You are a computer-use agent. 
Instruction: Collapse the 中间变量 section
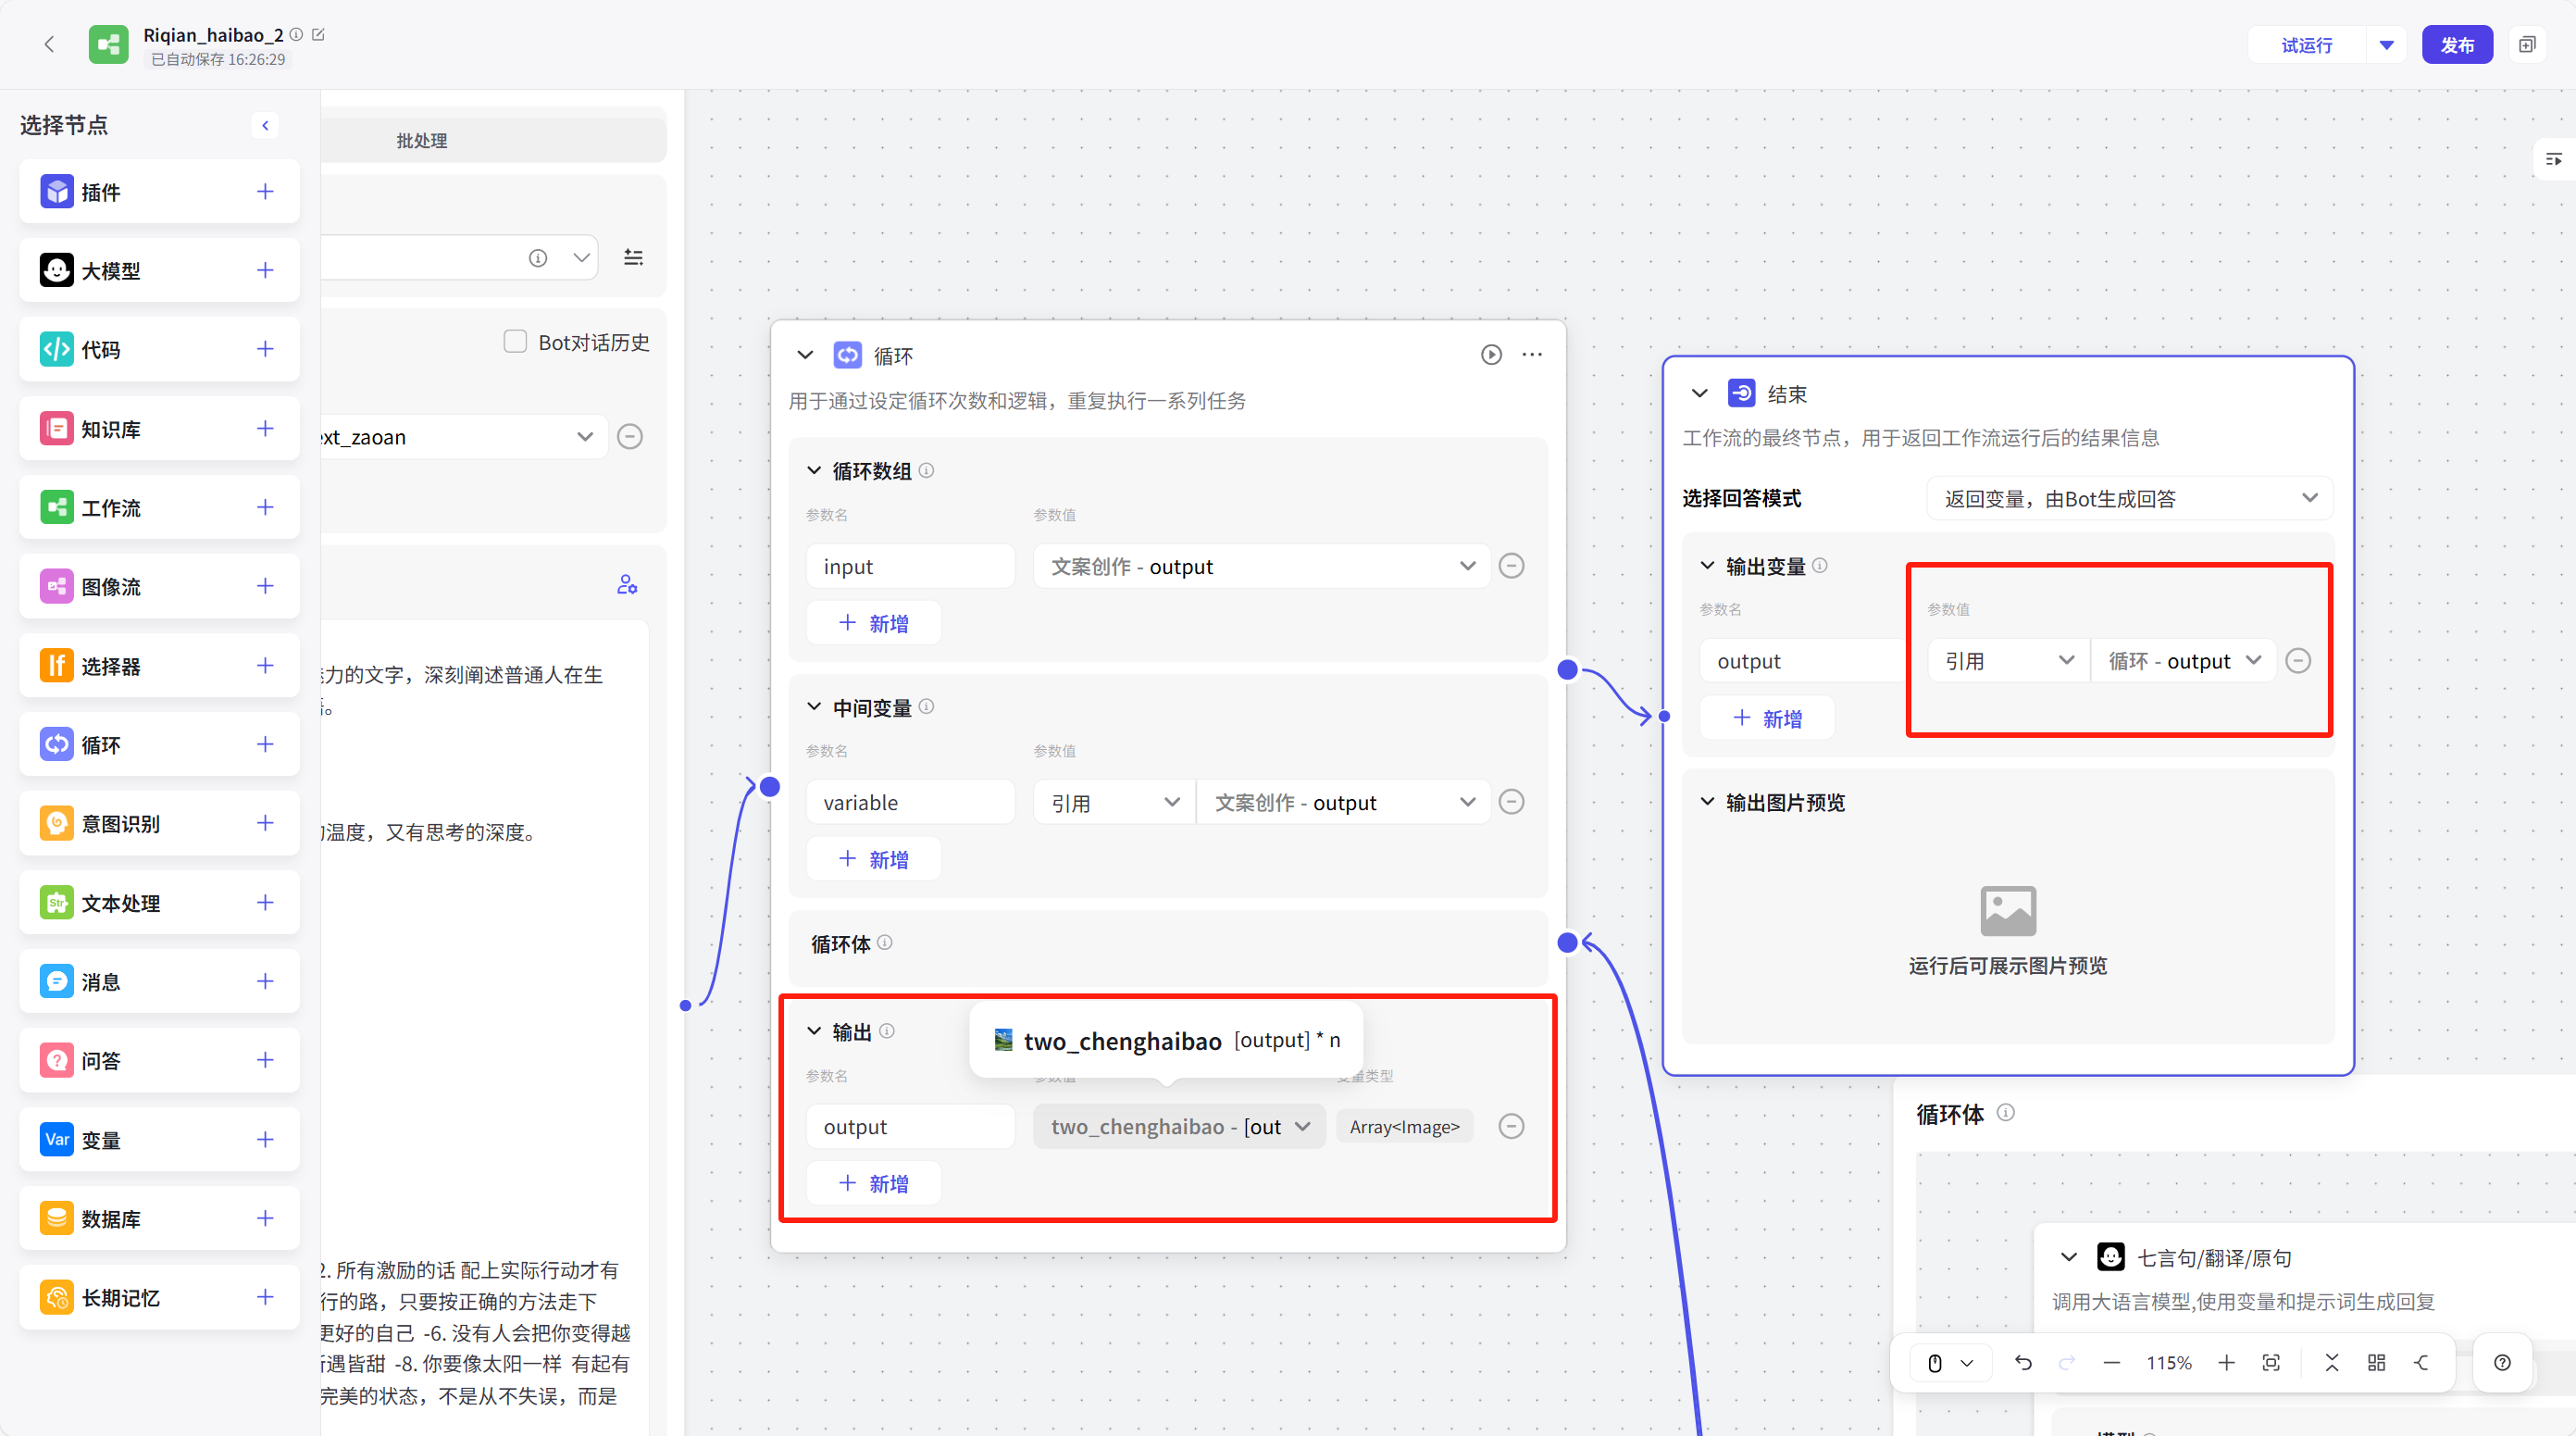pyautogui.click(x=814, y=707)
